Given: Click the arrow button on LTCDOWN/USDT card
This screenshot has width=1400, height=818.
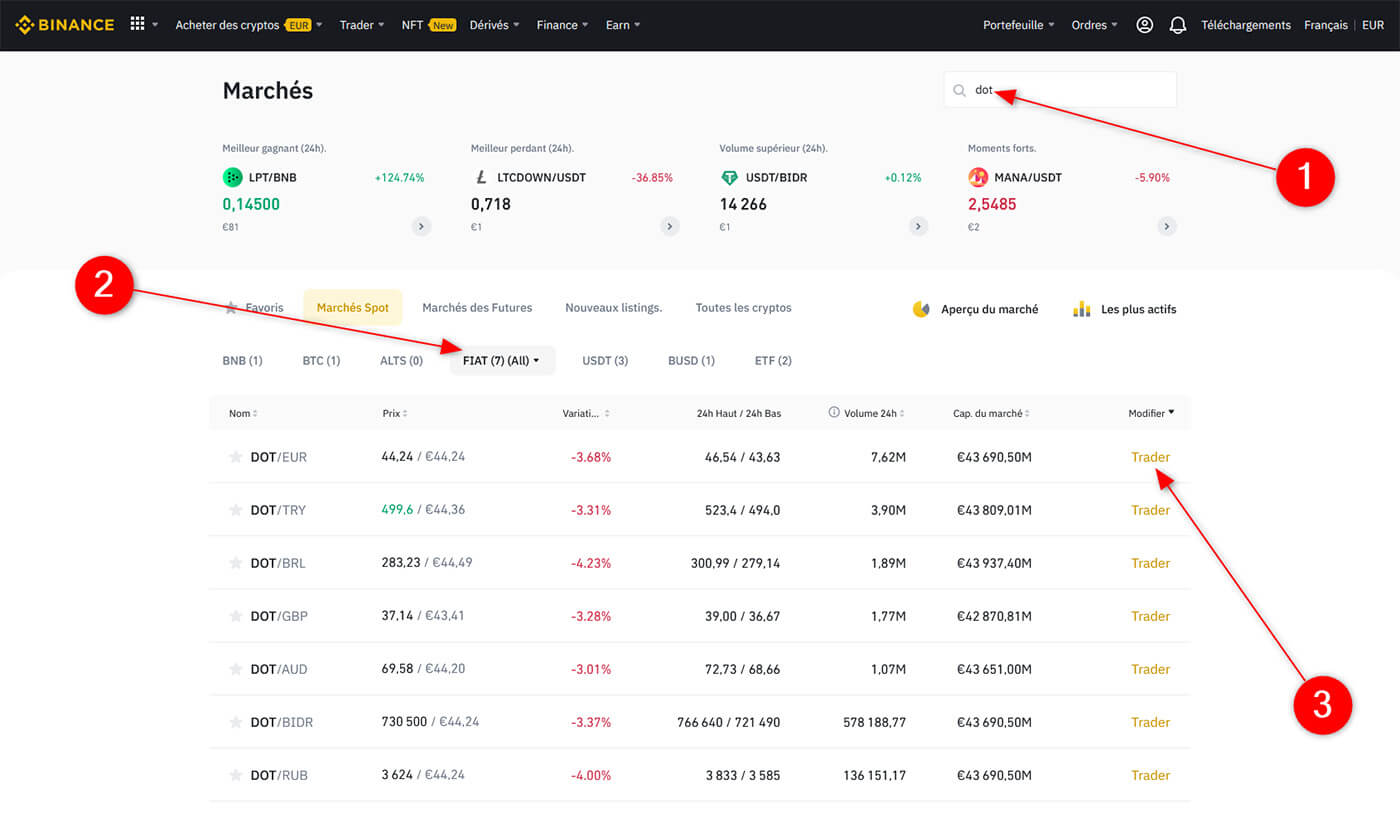Looking at the screenshot, I should 670,226.
